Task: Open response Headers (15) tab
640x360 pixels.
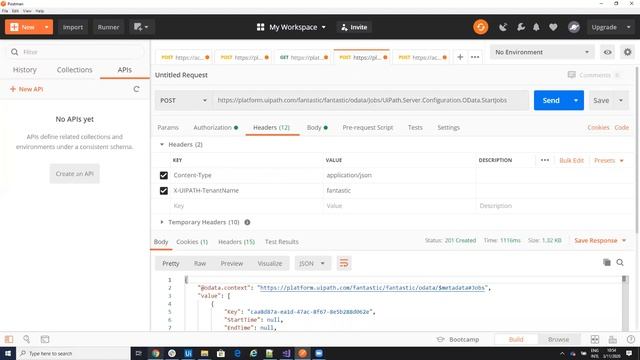Action: point(236,242)
